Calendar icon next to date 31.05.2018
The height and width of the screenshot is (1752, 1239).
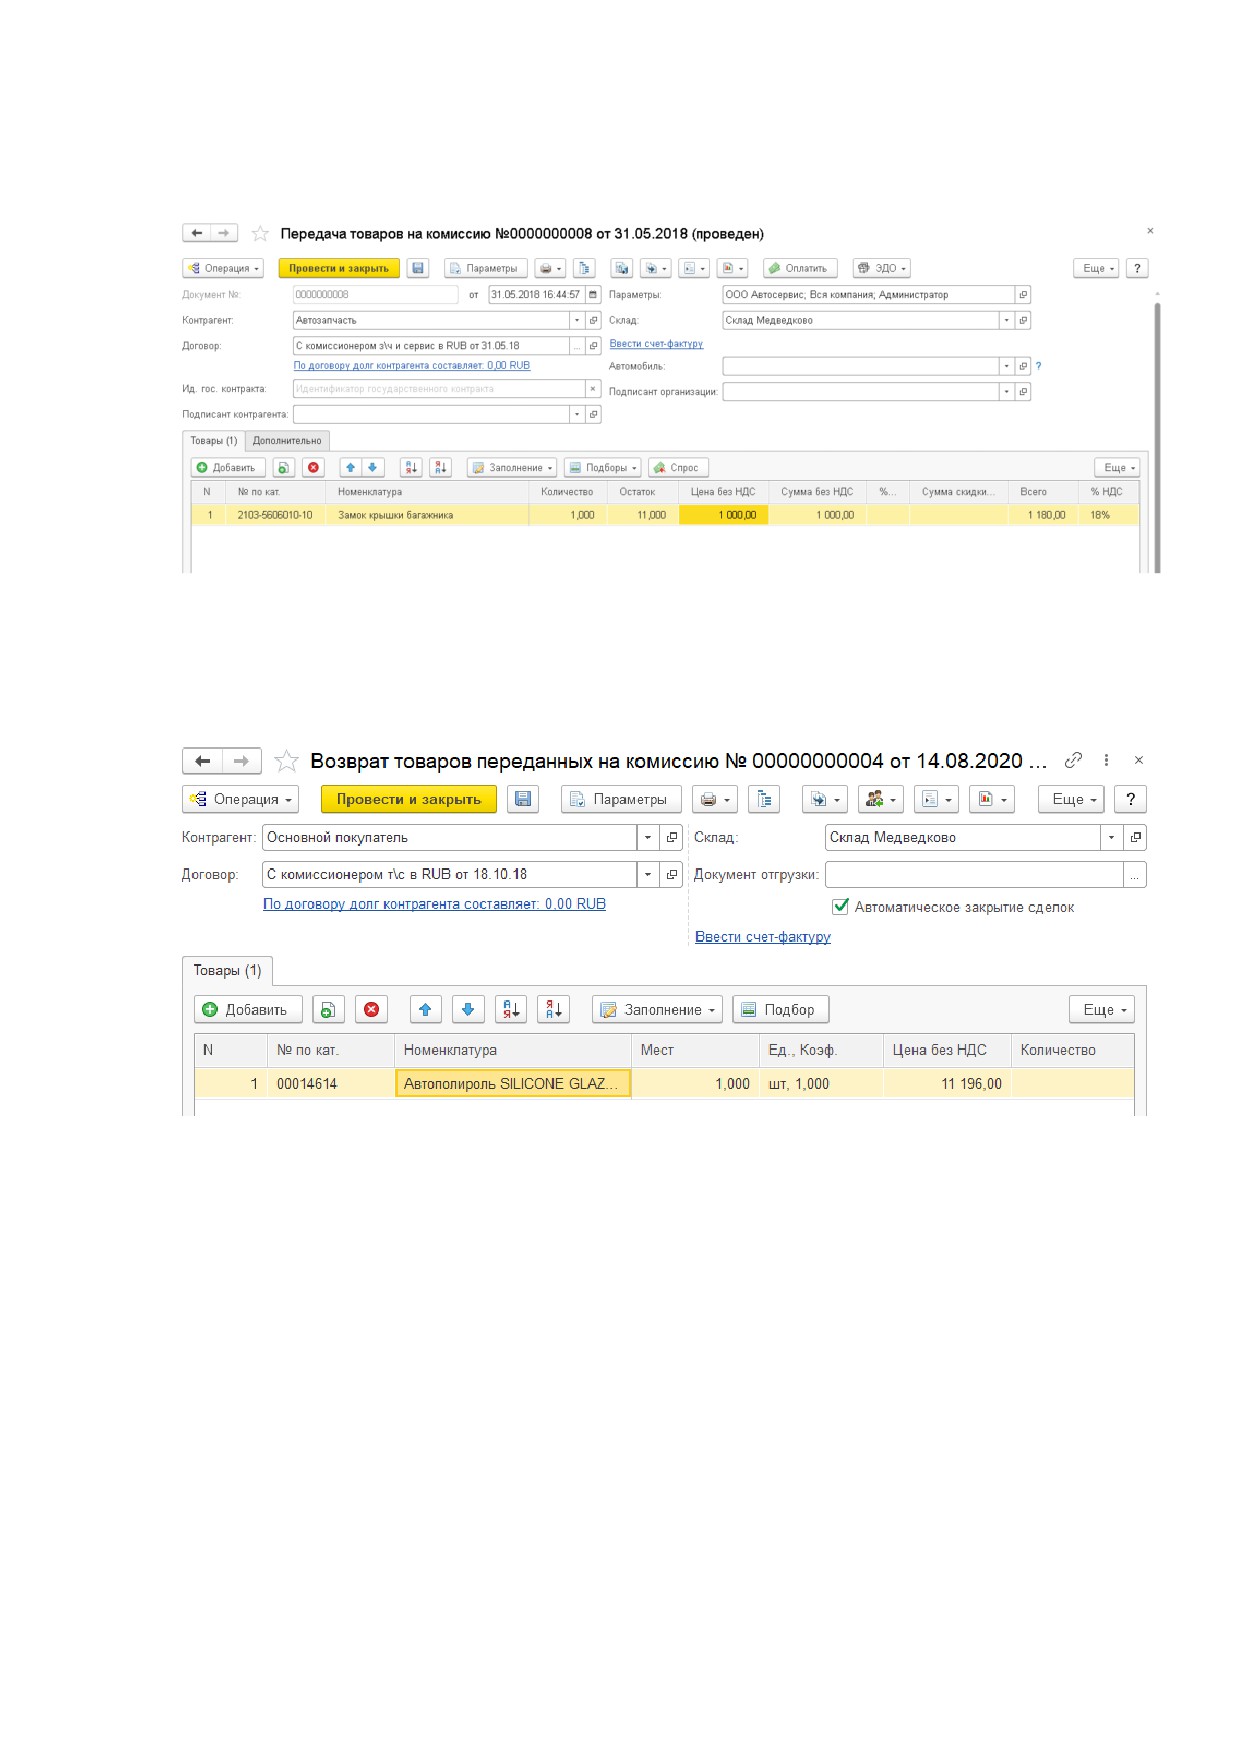(593, 294)
